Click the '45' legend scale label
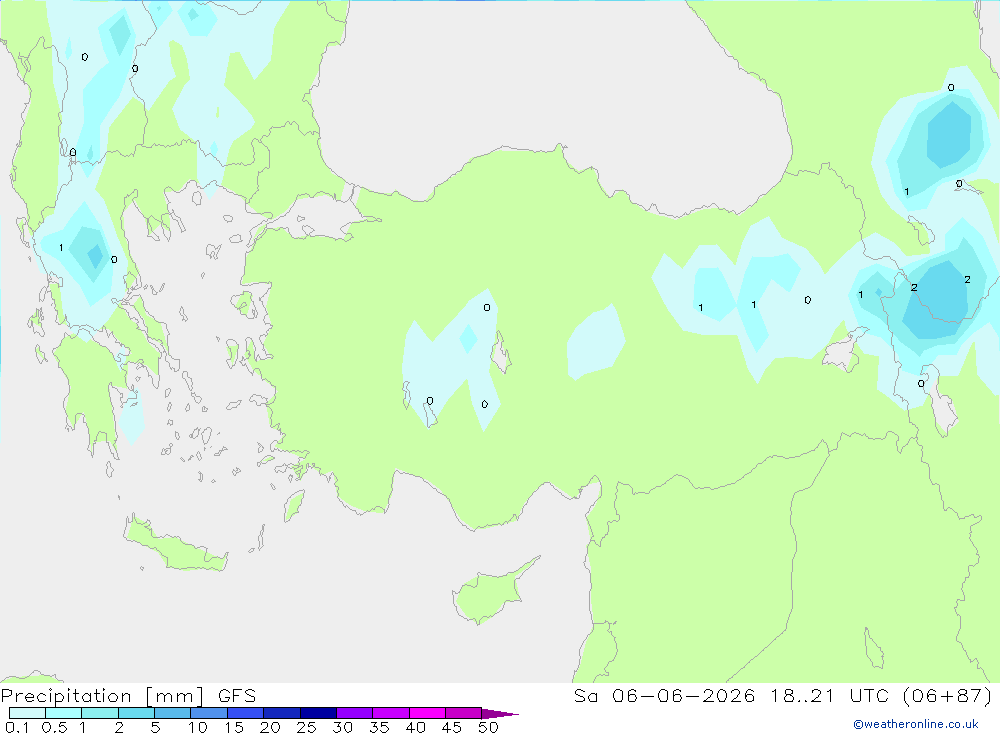This screenshot has width=1000, height=733. [452, 727]
